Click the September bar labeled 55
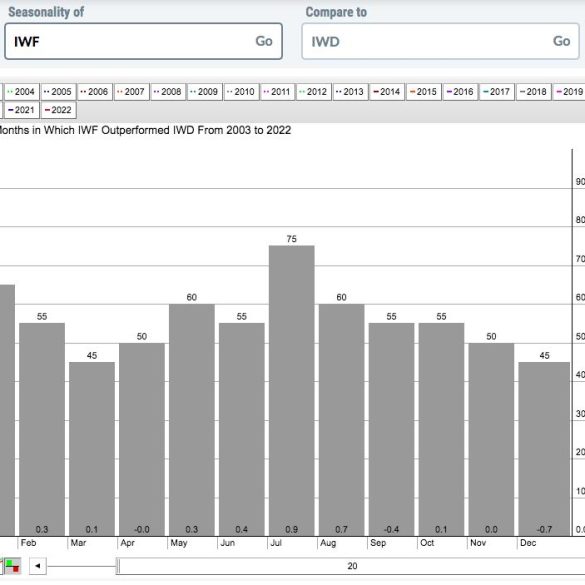585x585 pixels. coord(392,429)
